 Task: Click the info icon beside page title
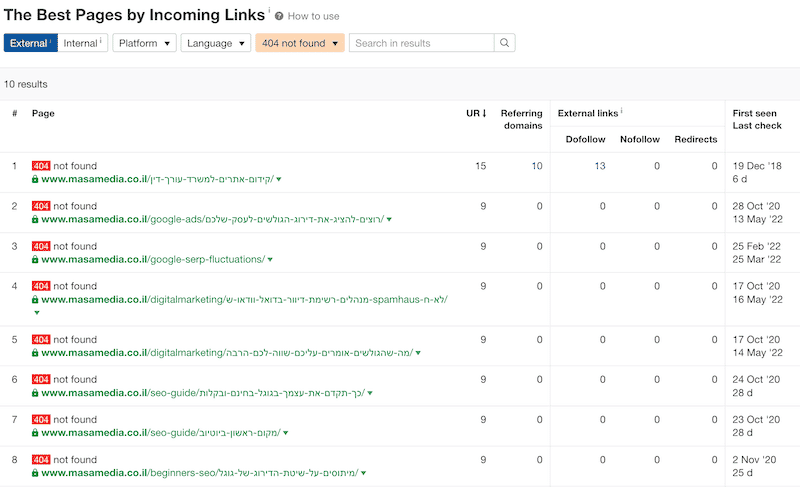pos(267,12)
